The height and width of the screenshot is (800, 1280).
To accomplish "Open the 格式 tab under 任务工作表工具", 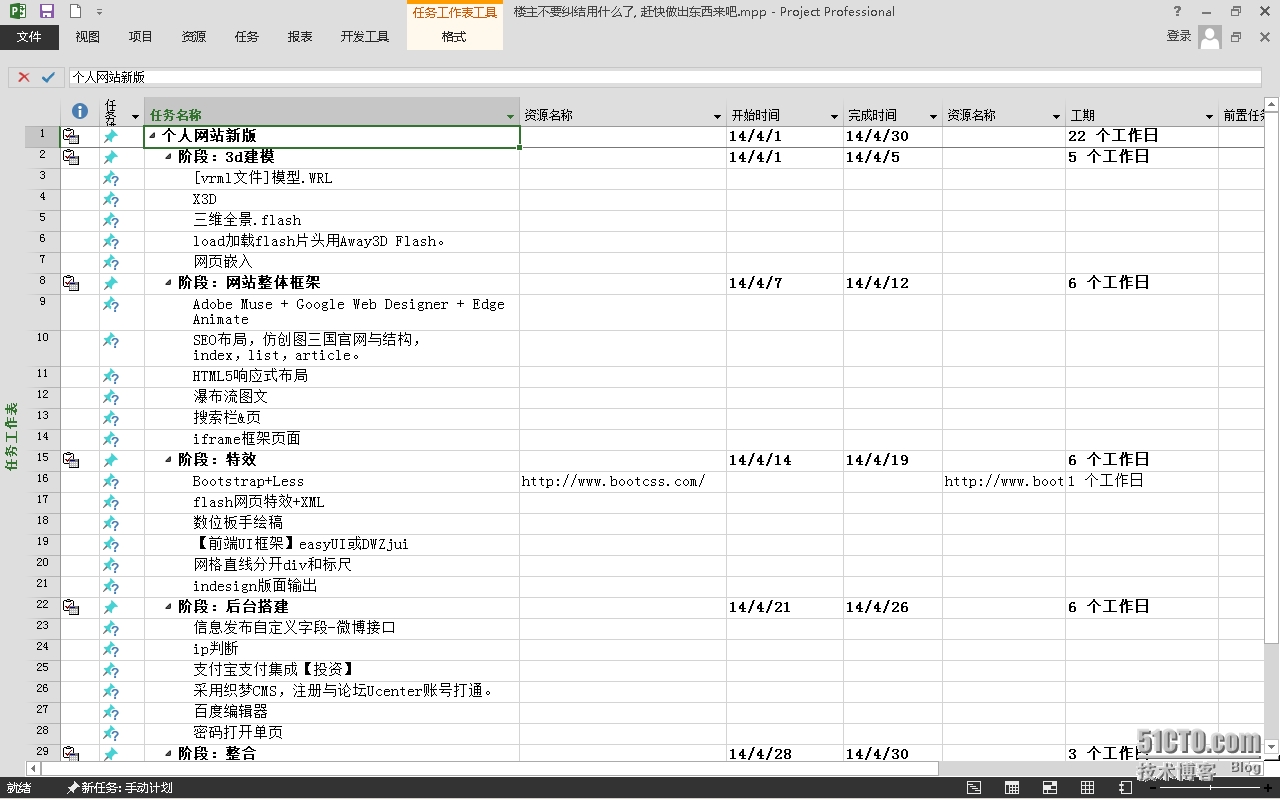I will [454, 37].
